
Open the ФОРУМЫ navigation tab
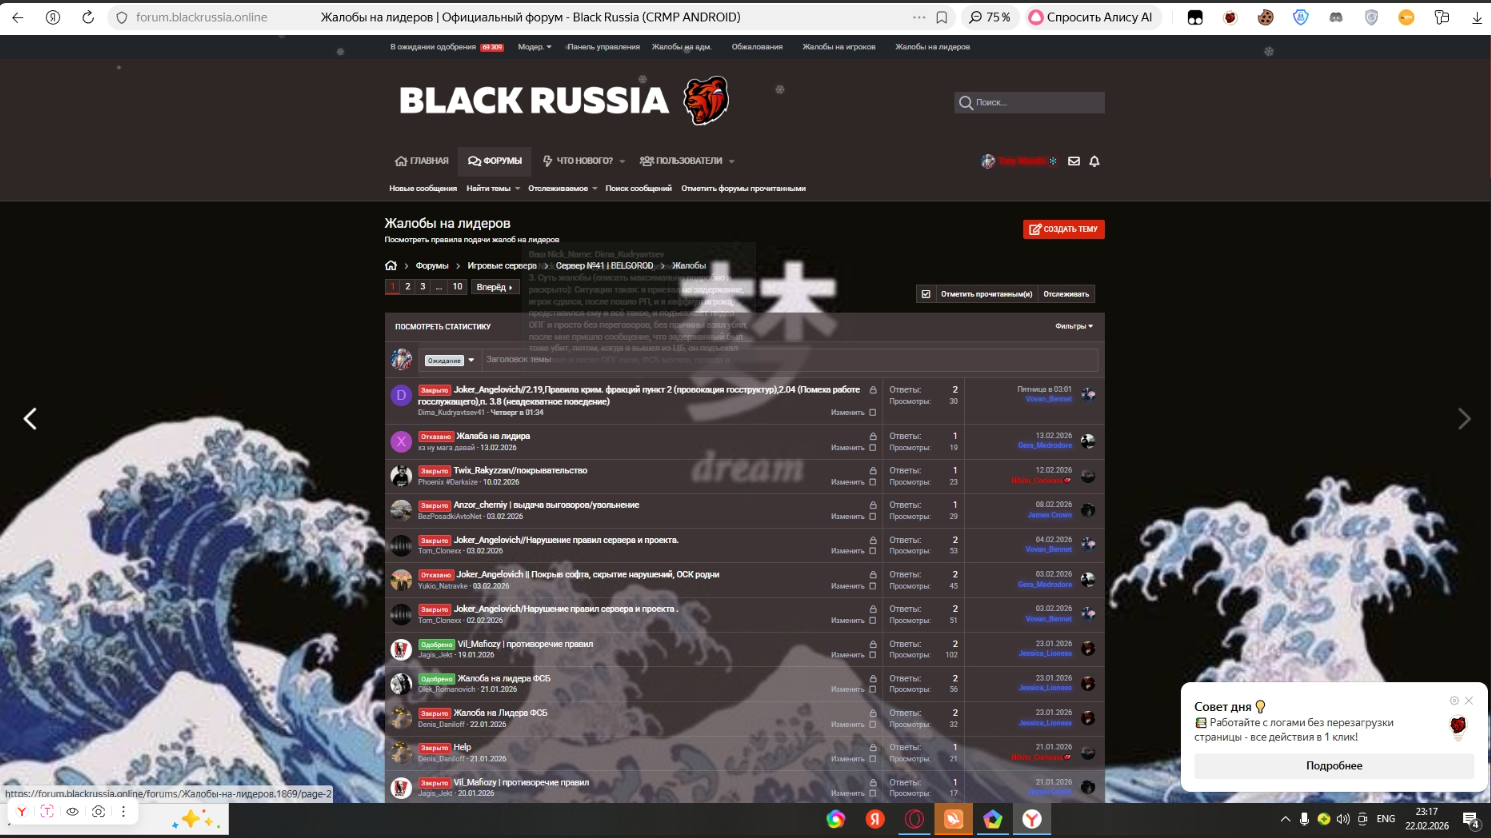pos(495,161)
